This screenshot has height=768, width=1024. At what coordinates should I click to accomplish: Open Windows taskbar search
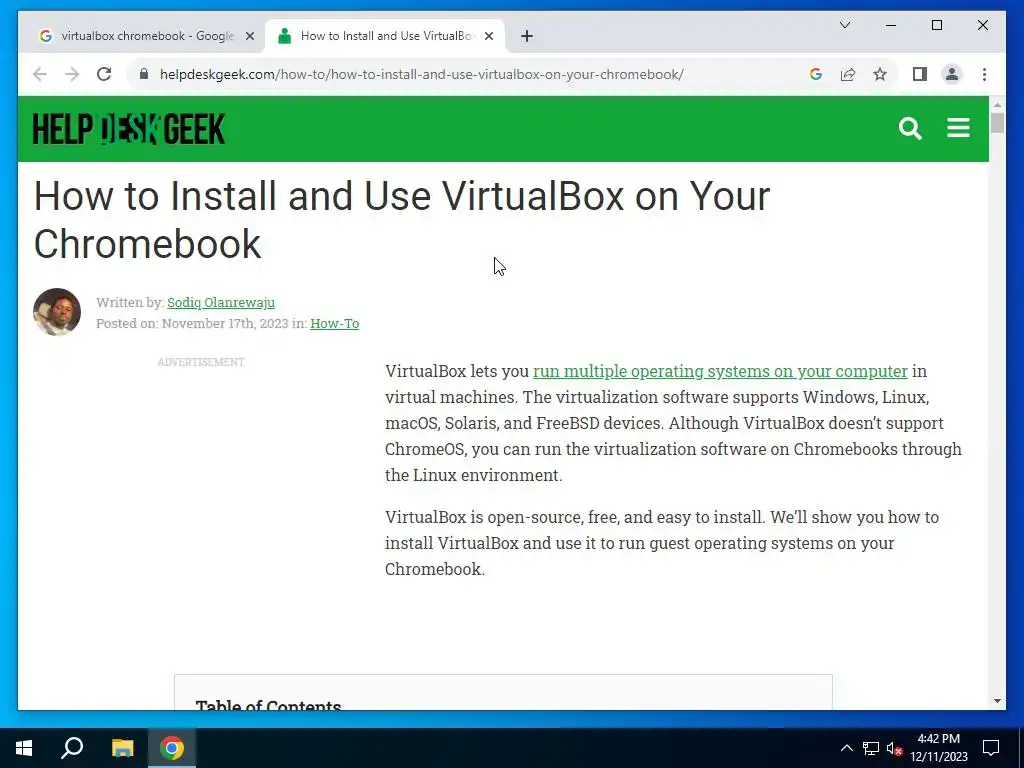tap(72, 748)
